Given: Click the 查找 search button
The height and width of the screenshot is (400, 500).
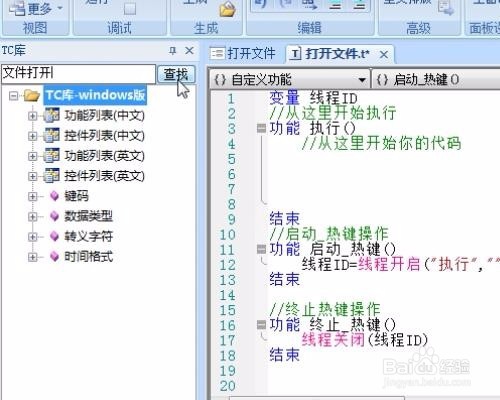Looking at the screenshot, I should tap(176, 74).
